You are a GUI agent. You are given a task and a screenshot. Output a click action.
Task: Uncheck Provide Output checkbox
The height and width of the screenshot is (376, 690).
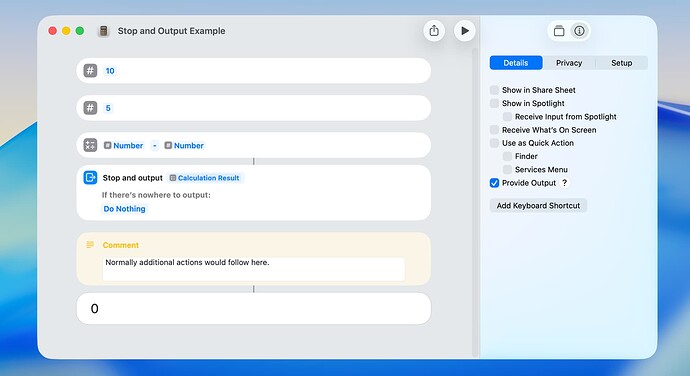(x=494, y=183)
